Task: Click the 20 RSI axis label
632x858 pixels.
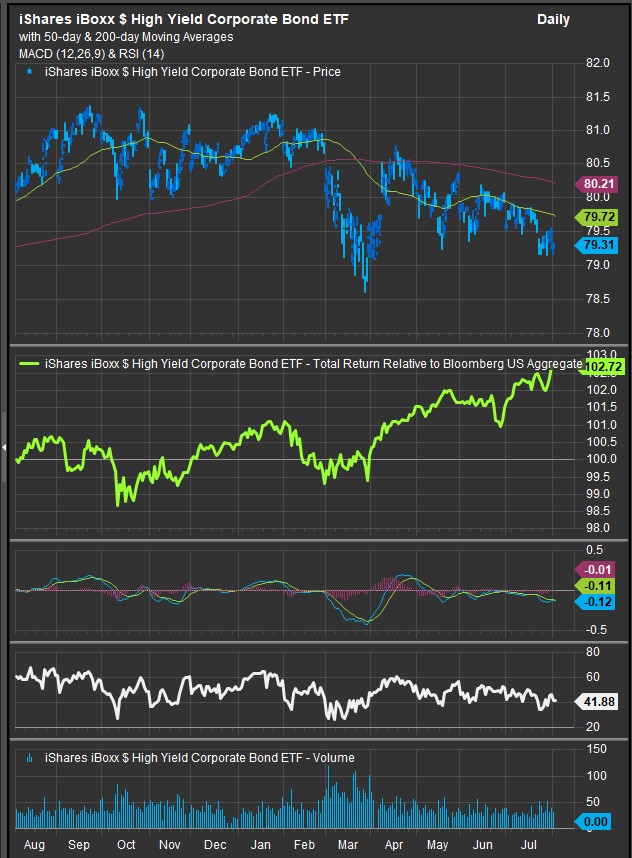Action: (x=593, y=727)
